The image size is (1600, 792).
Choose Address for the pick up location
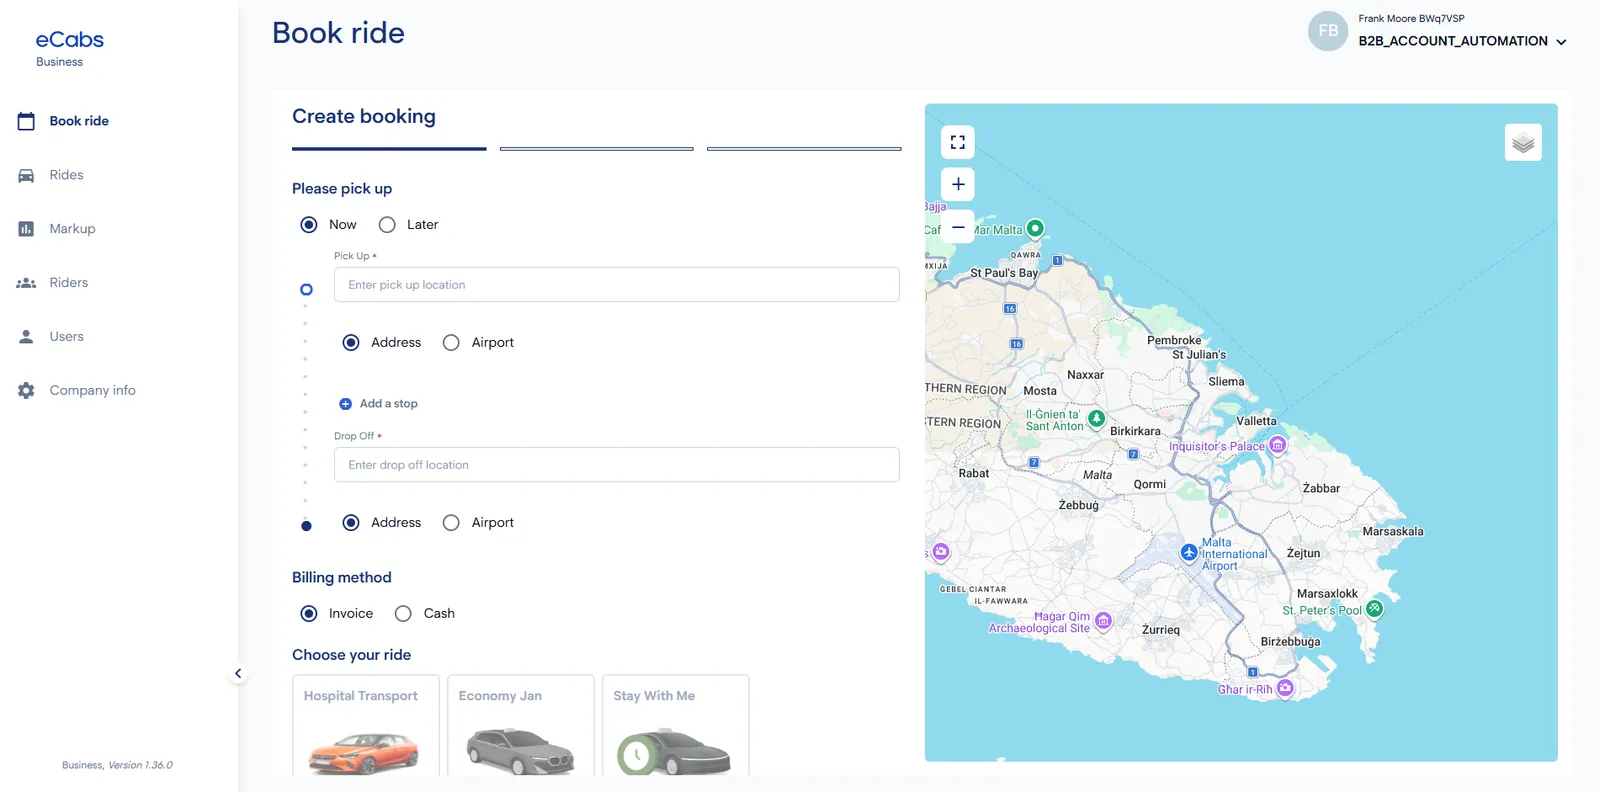click(x=351, y=343)
